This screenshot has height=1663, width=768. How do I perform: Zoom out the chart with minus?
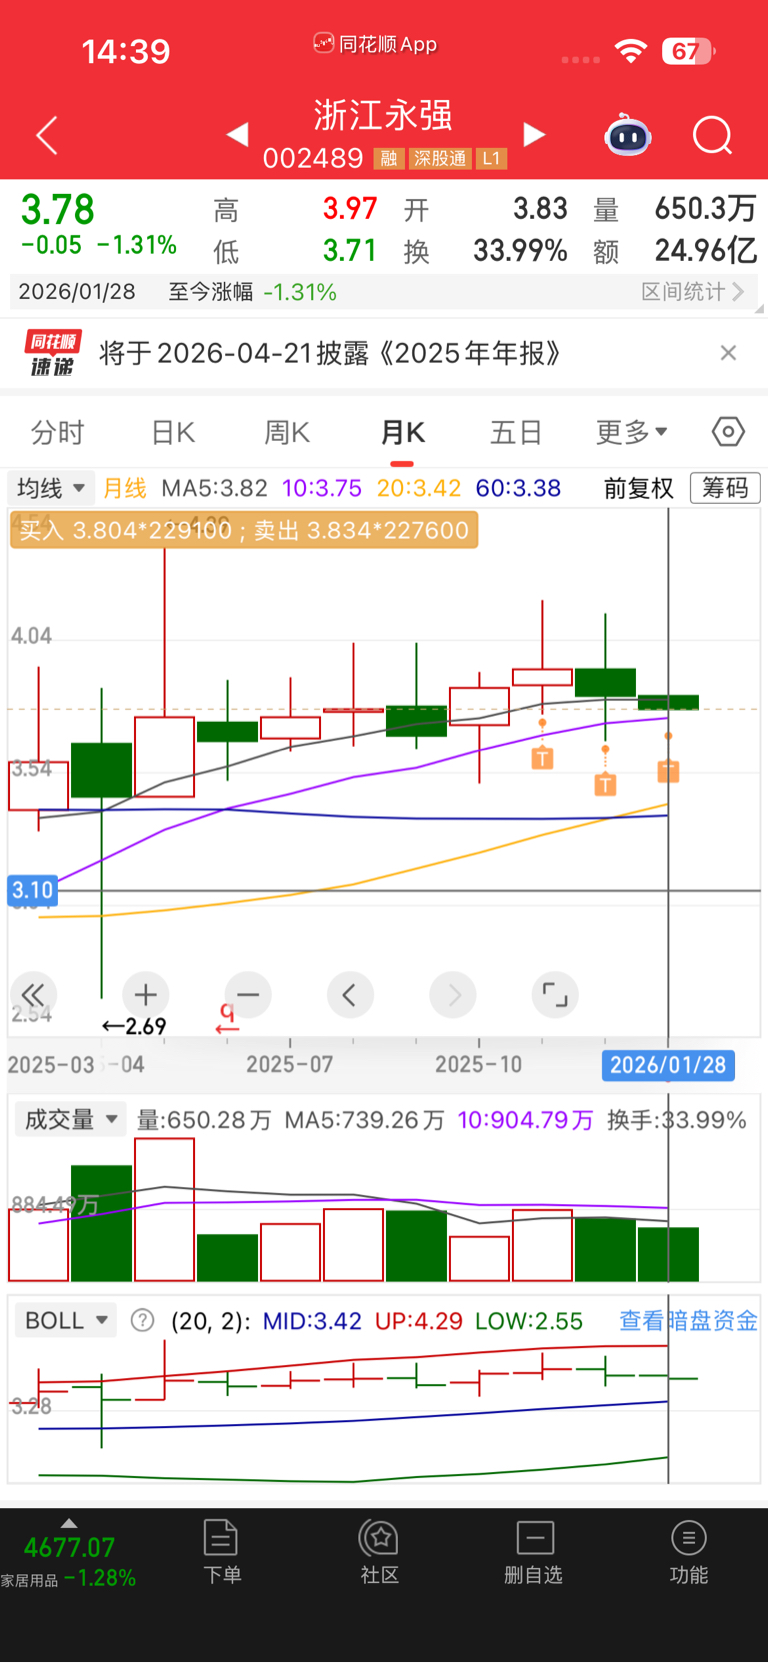click(249, 995)
